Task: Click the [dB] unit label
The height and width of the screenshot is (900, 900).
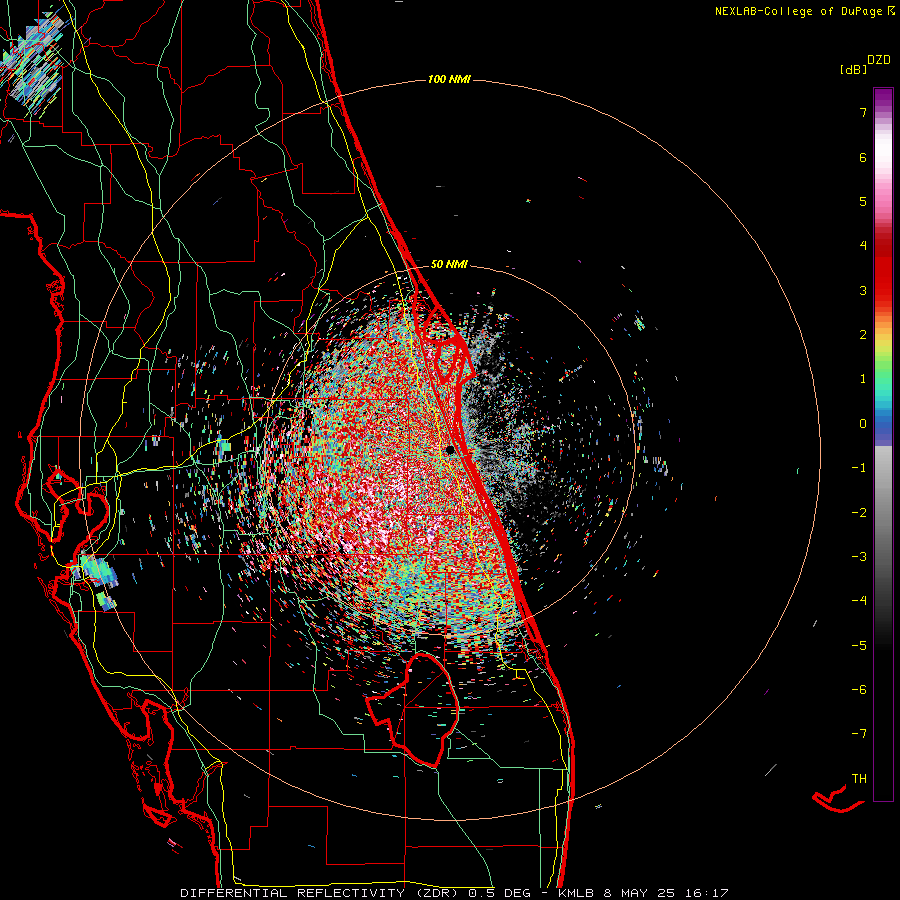Action: point(854,69)
